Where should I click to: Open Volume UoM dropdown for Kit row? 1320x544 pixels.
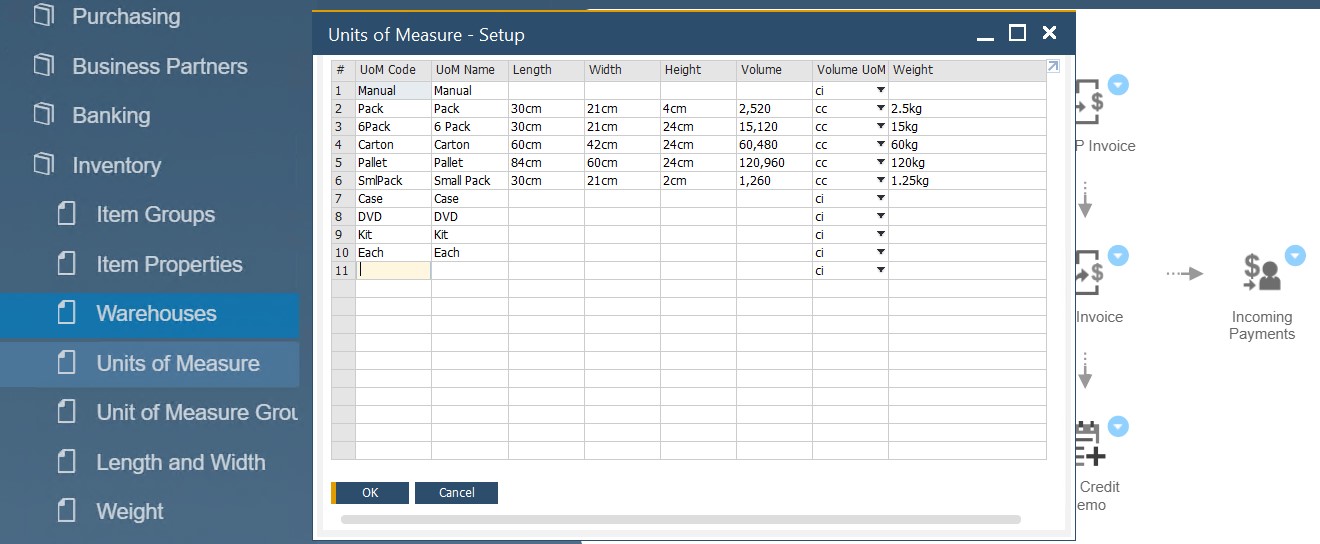coord(881,234)
